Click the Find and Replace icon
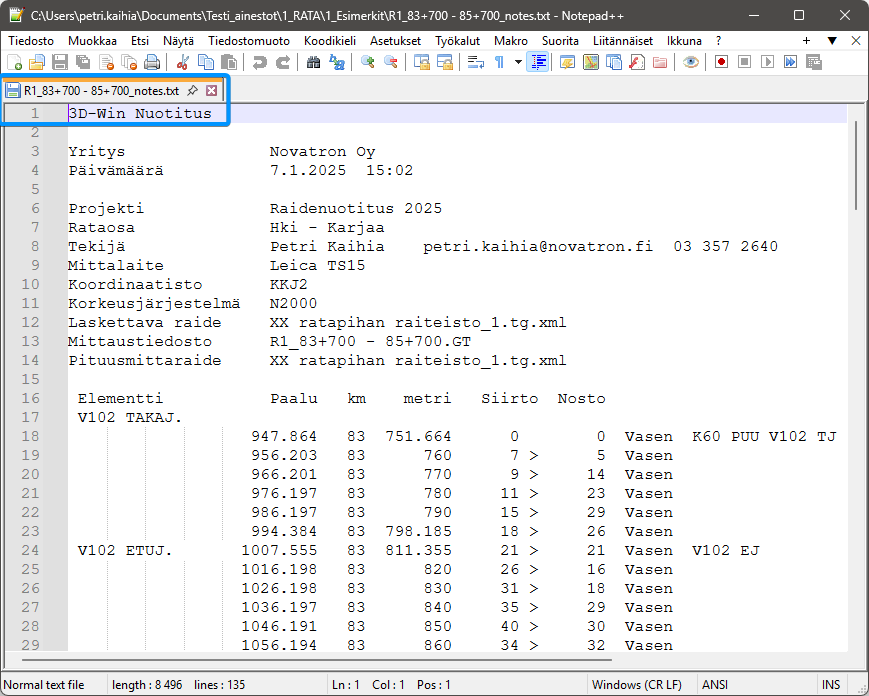Screen dimensions: 869x696 pos(337,62)
